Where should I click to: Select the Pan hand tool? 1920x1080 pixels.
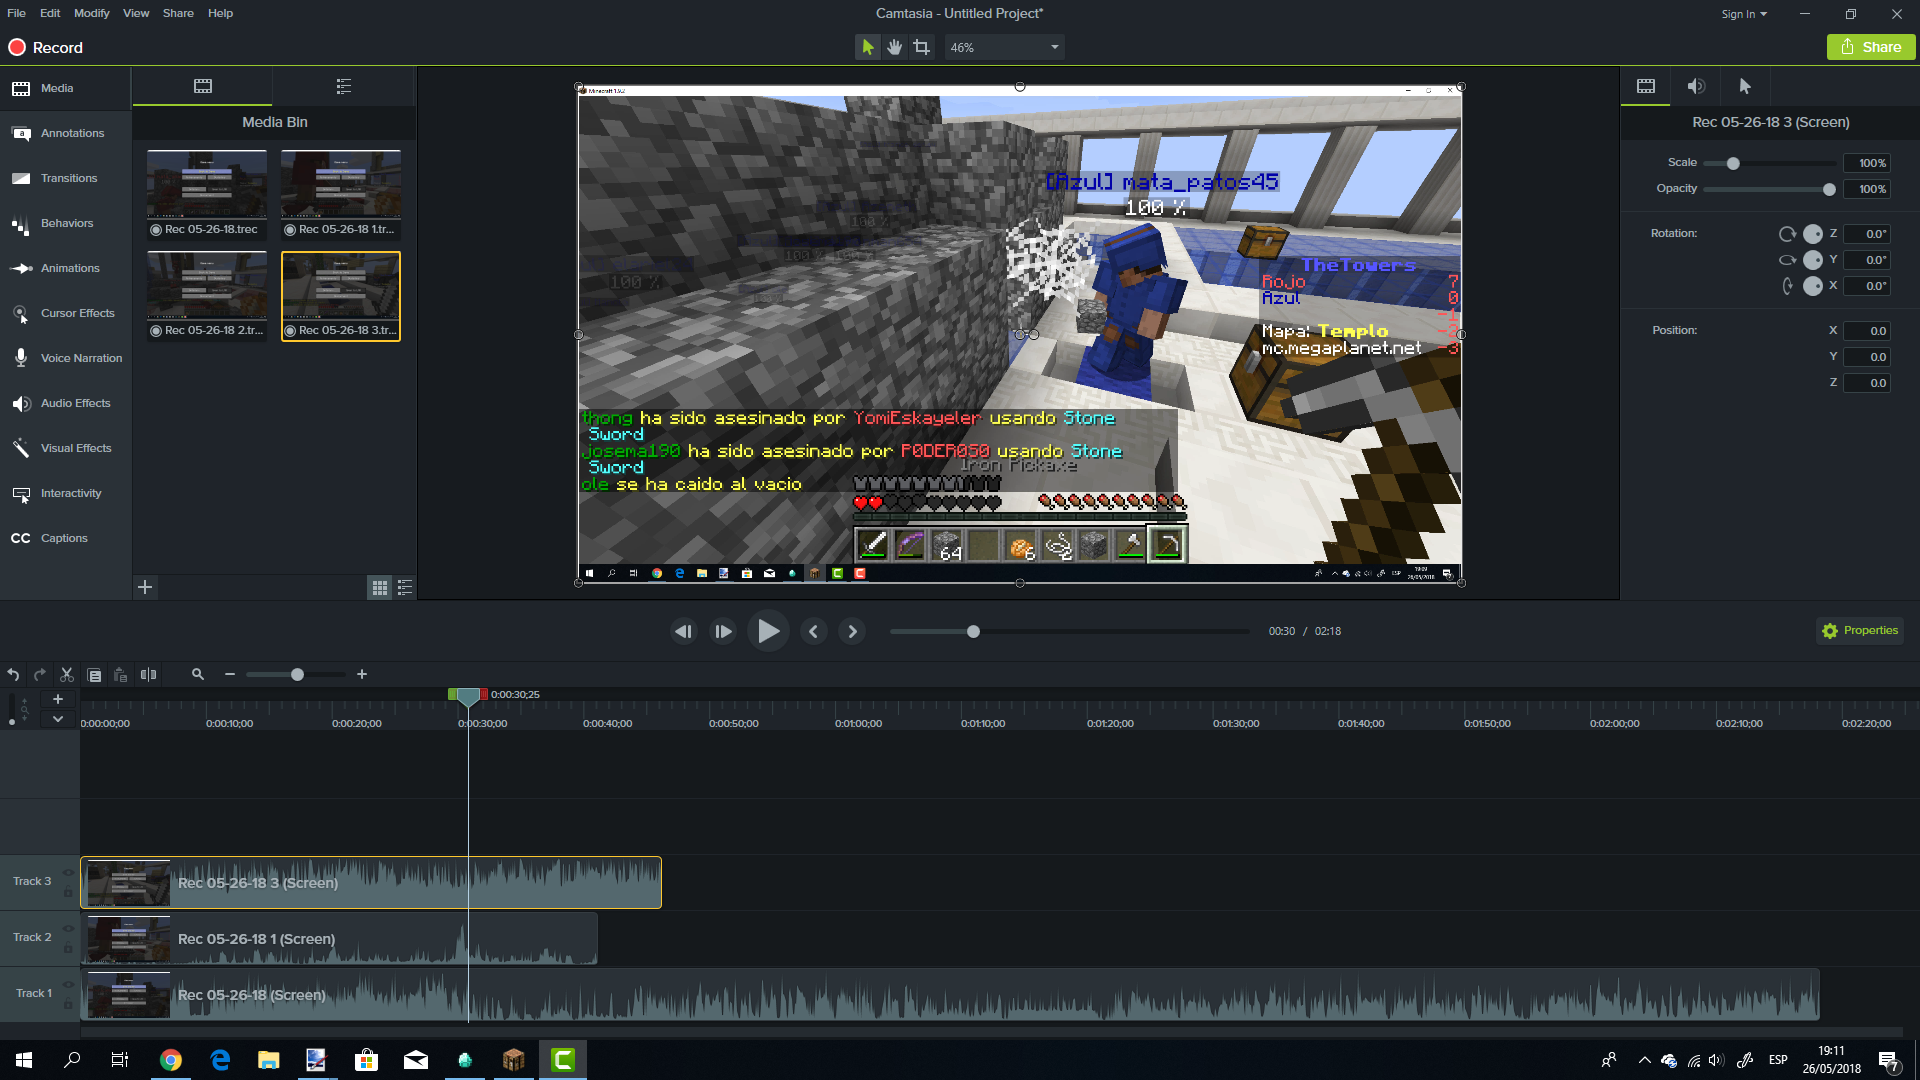click(x=894, y=47)
